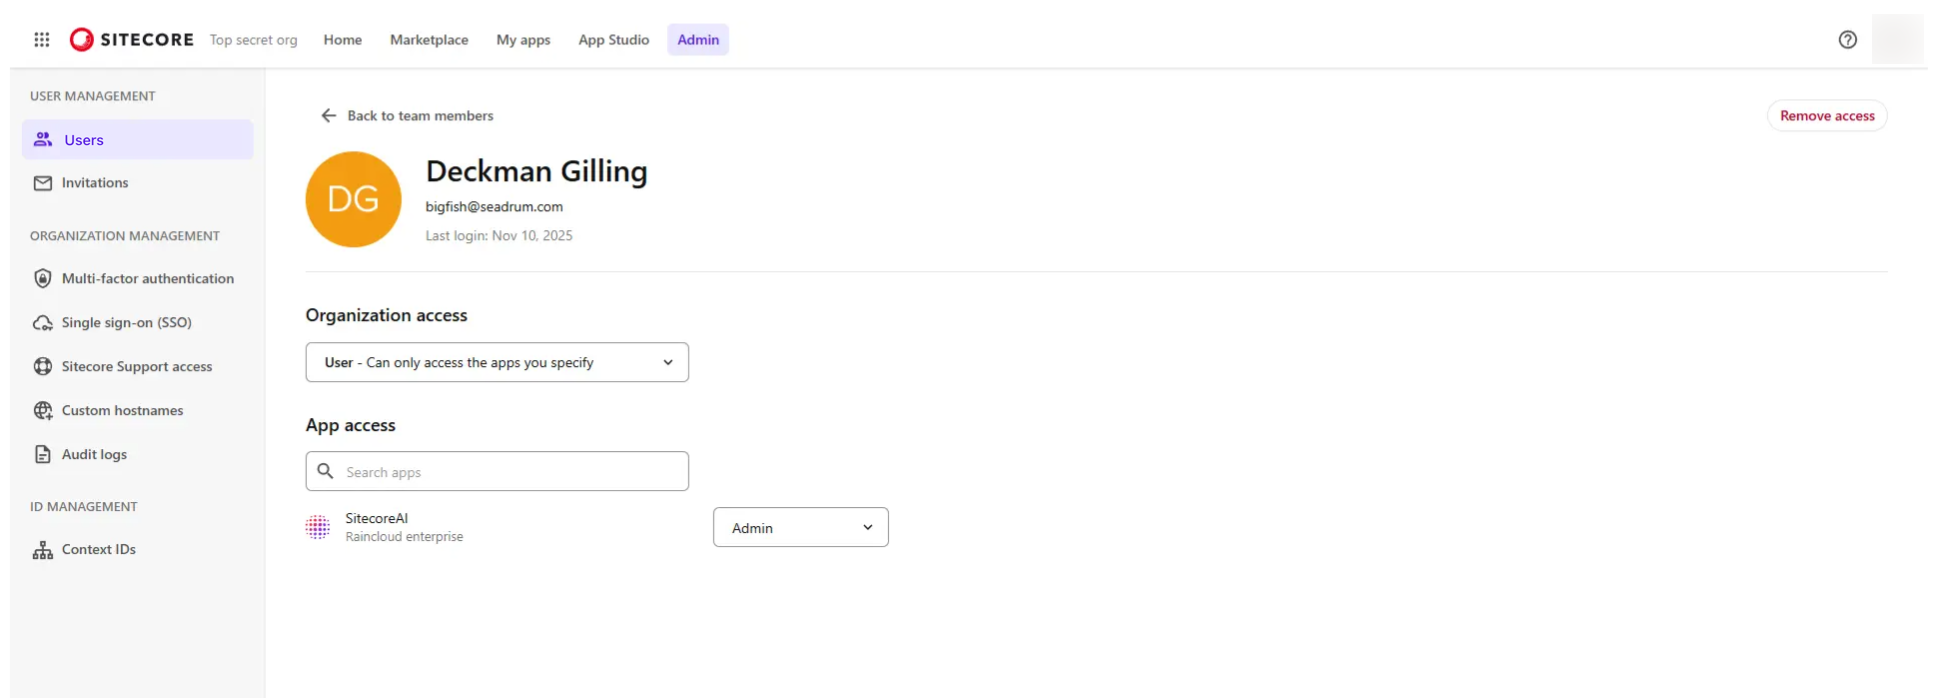Click the Multi-factor authentication shield icon

click(x=43, y=278)
